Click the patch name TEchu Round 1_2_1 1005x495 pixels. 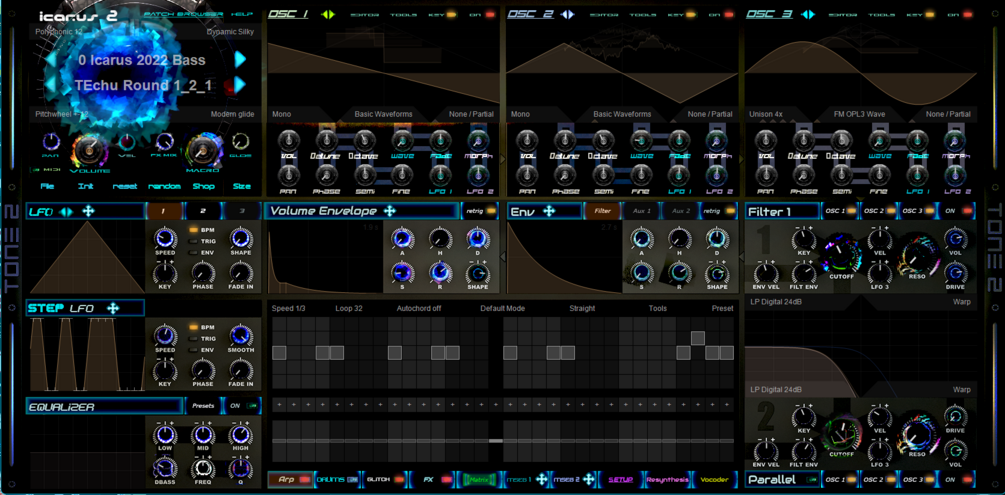tap(143, 85)
